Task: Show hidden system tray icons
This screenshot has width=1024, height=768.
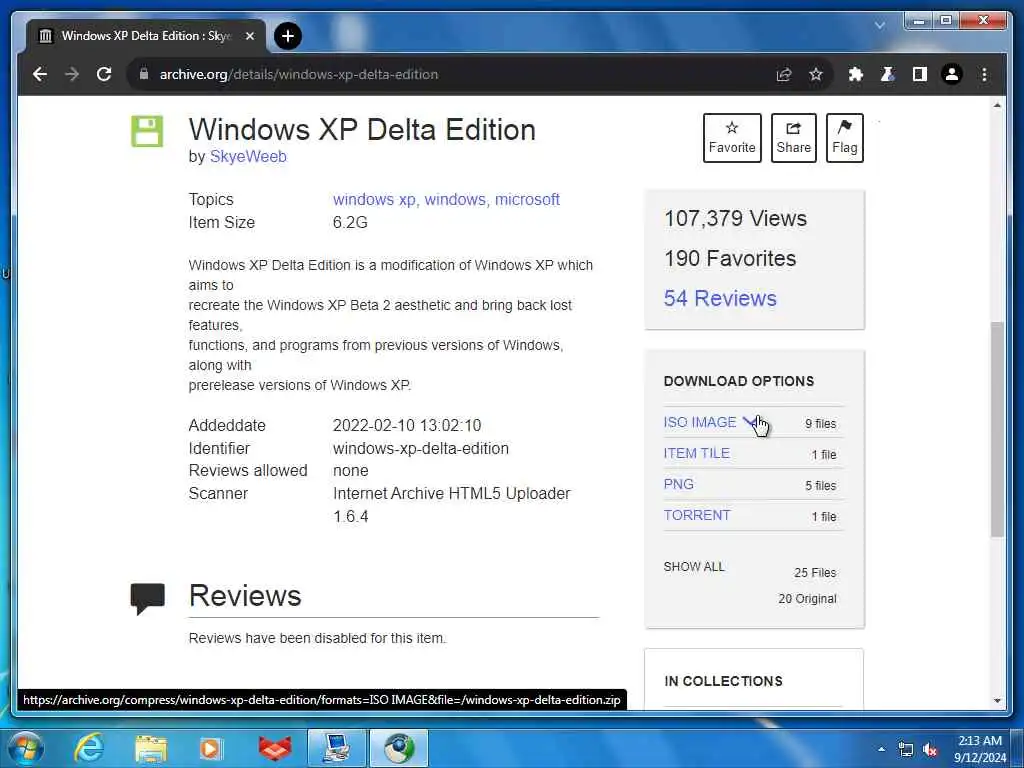Action: [x=881, y=750]
